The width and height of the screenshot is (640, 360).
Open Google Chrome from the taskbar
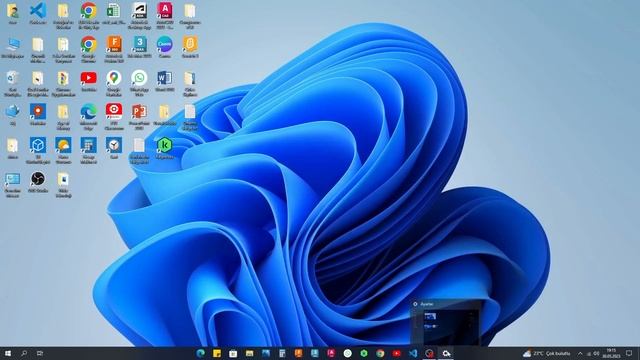click(380, 353)
